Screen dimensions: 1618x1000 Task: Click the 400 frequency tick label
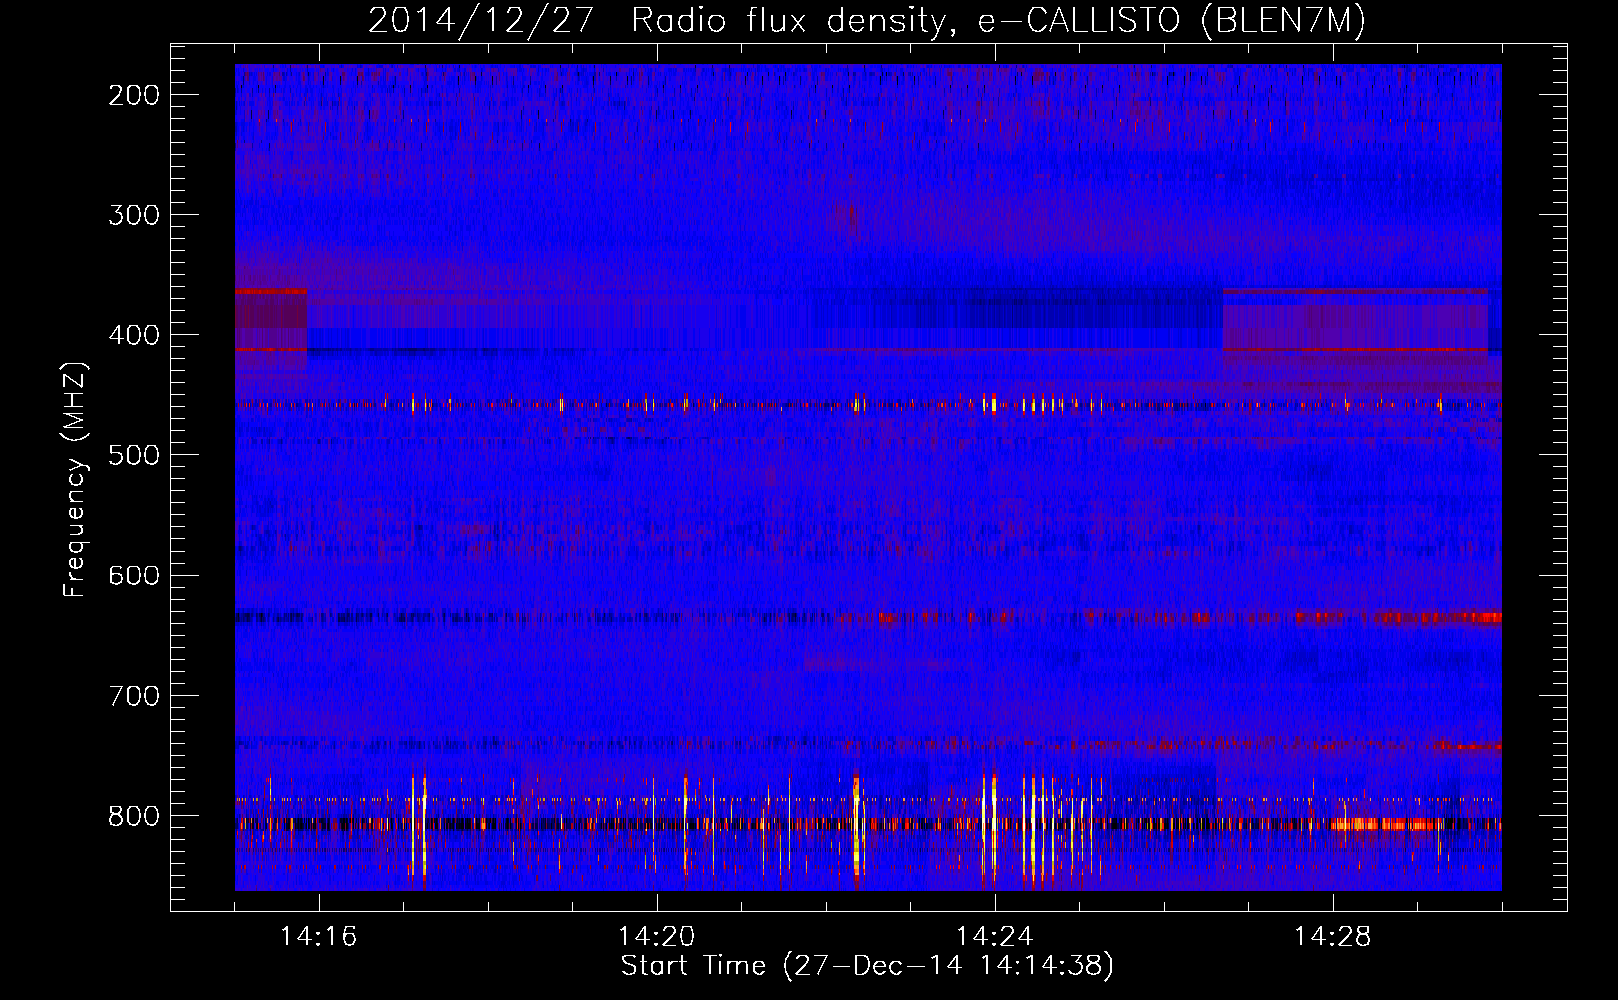click(x=133, y=335)
